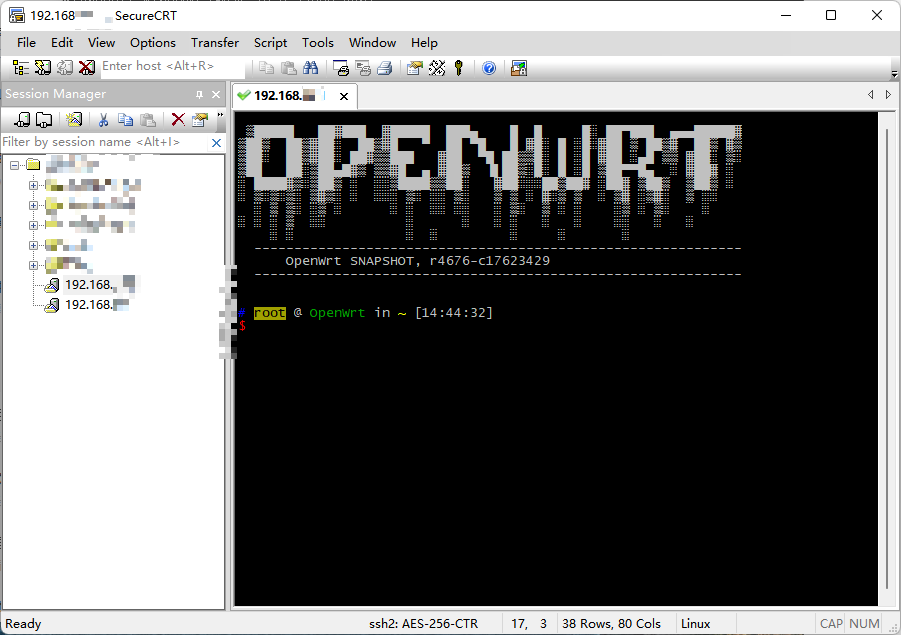Open the Options menu
The image size is (901, 635).
coord(153,43)
